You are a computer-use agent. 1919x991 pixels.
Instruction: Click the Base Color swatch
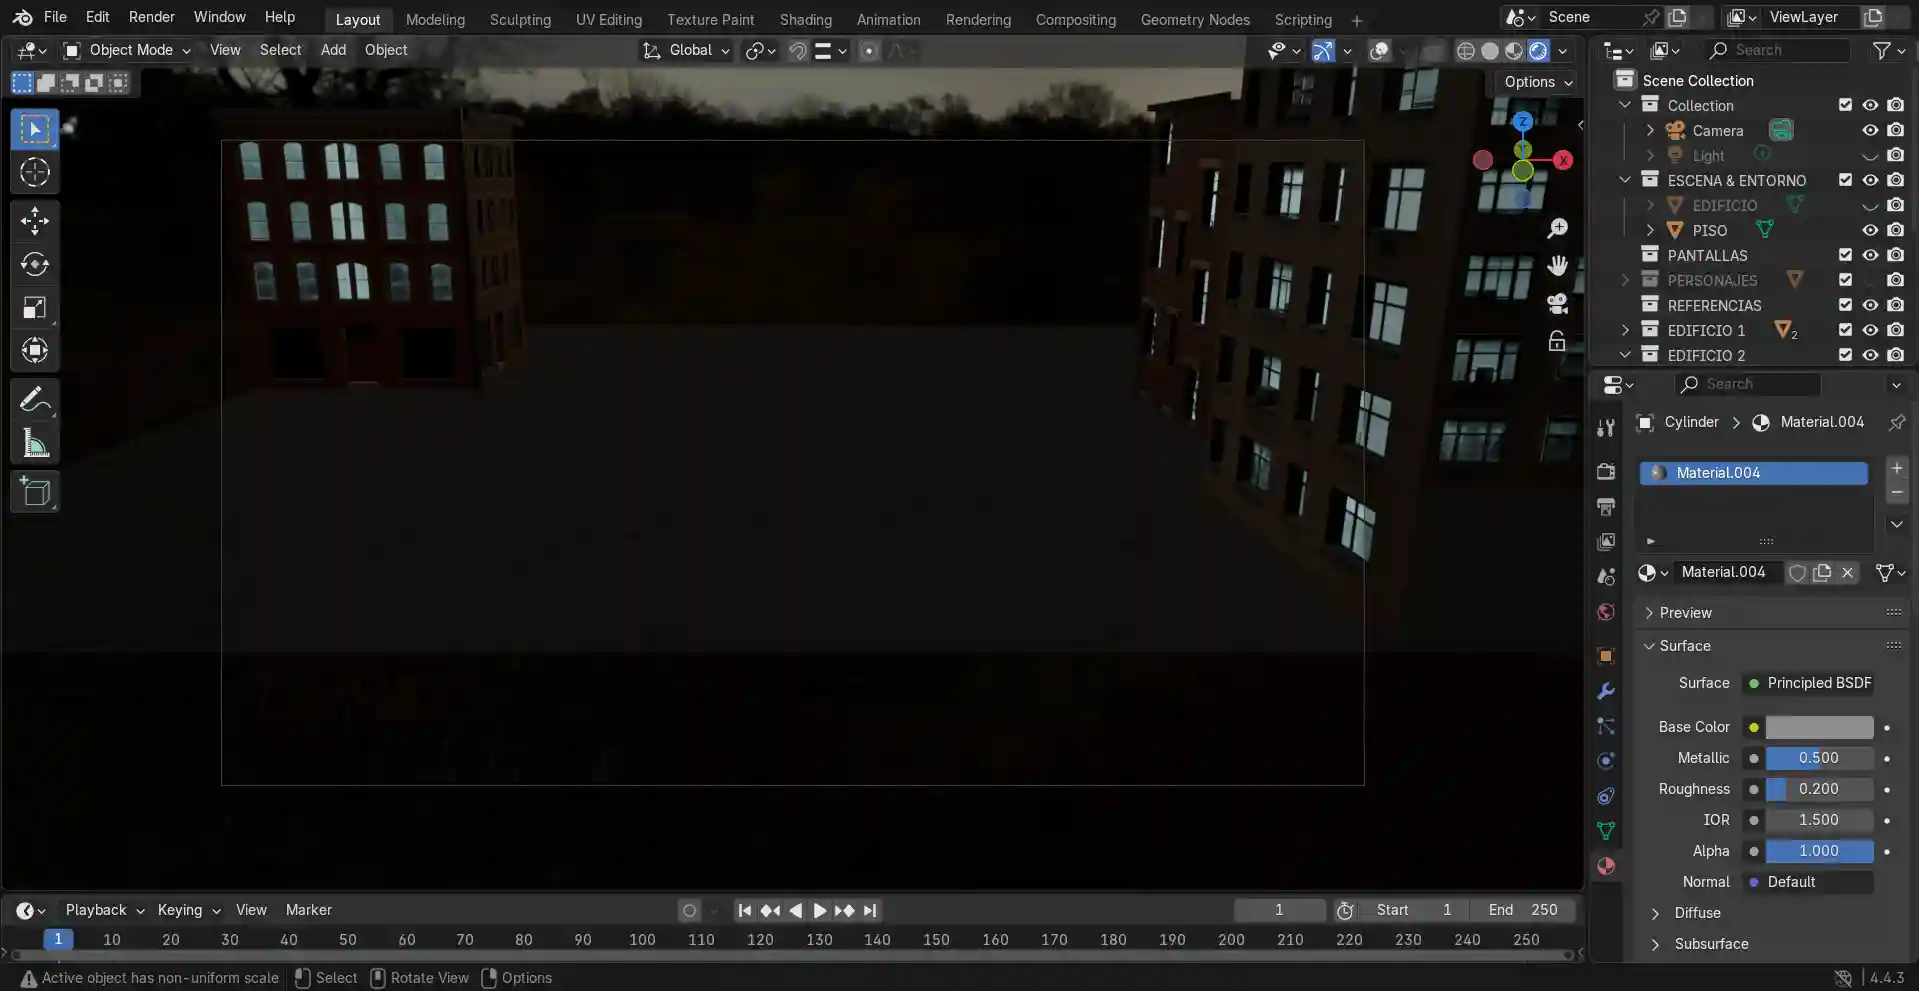tap(1819, 727)
